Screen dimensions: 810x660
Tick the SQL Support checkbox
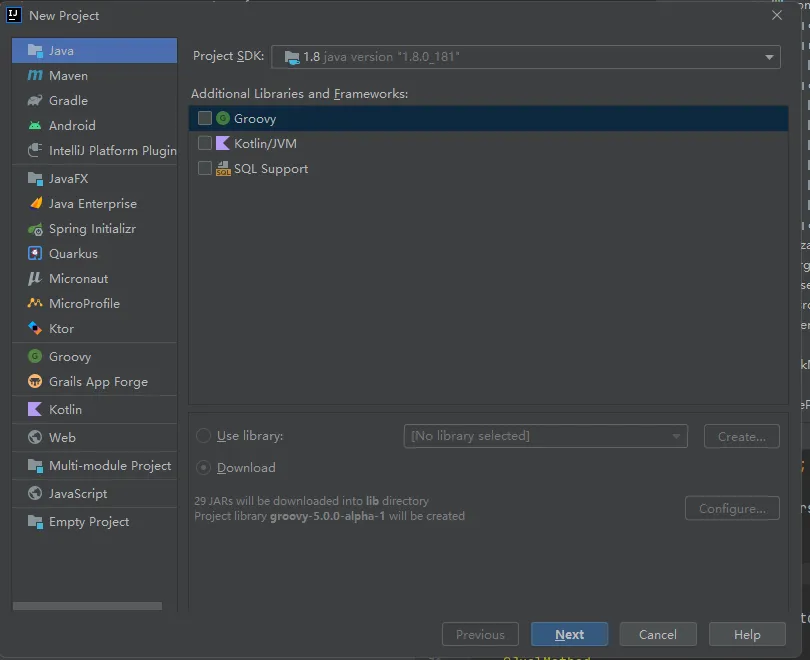pyautogui.click(x=205, y=168)
